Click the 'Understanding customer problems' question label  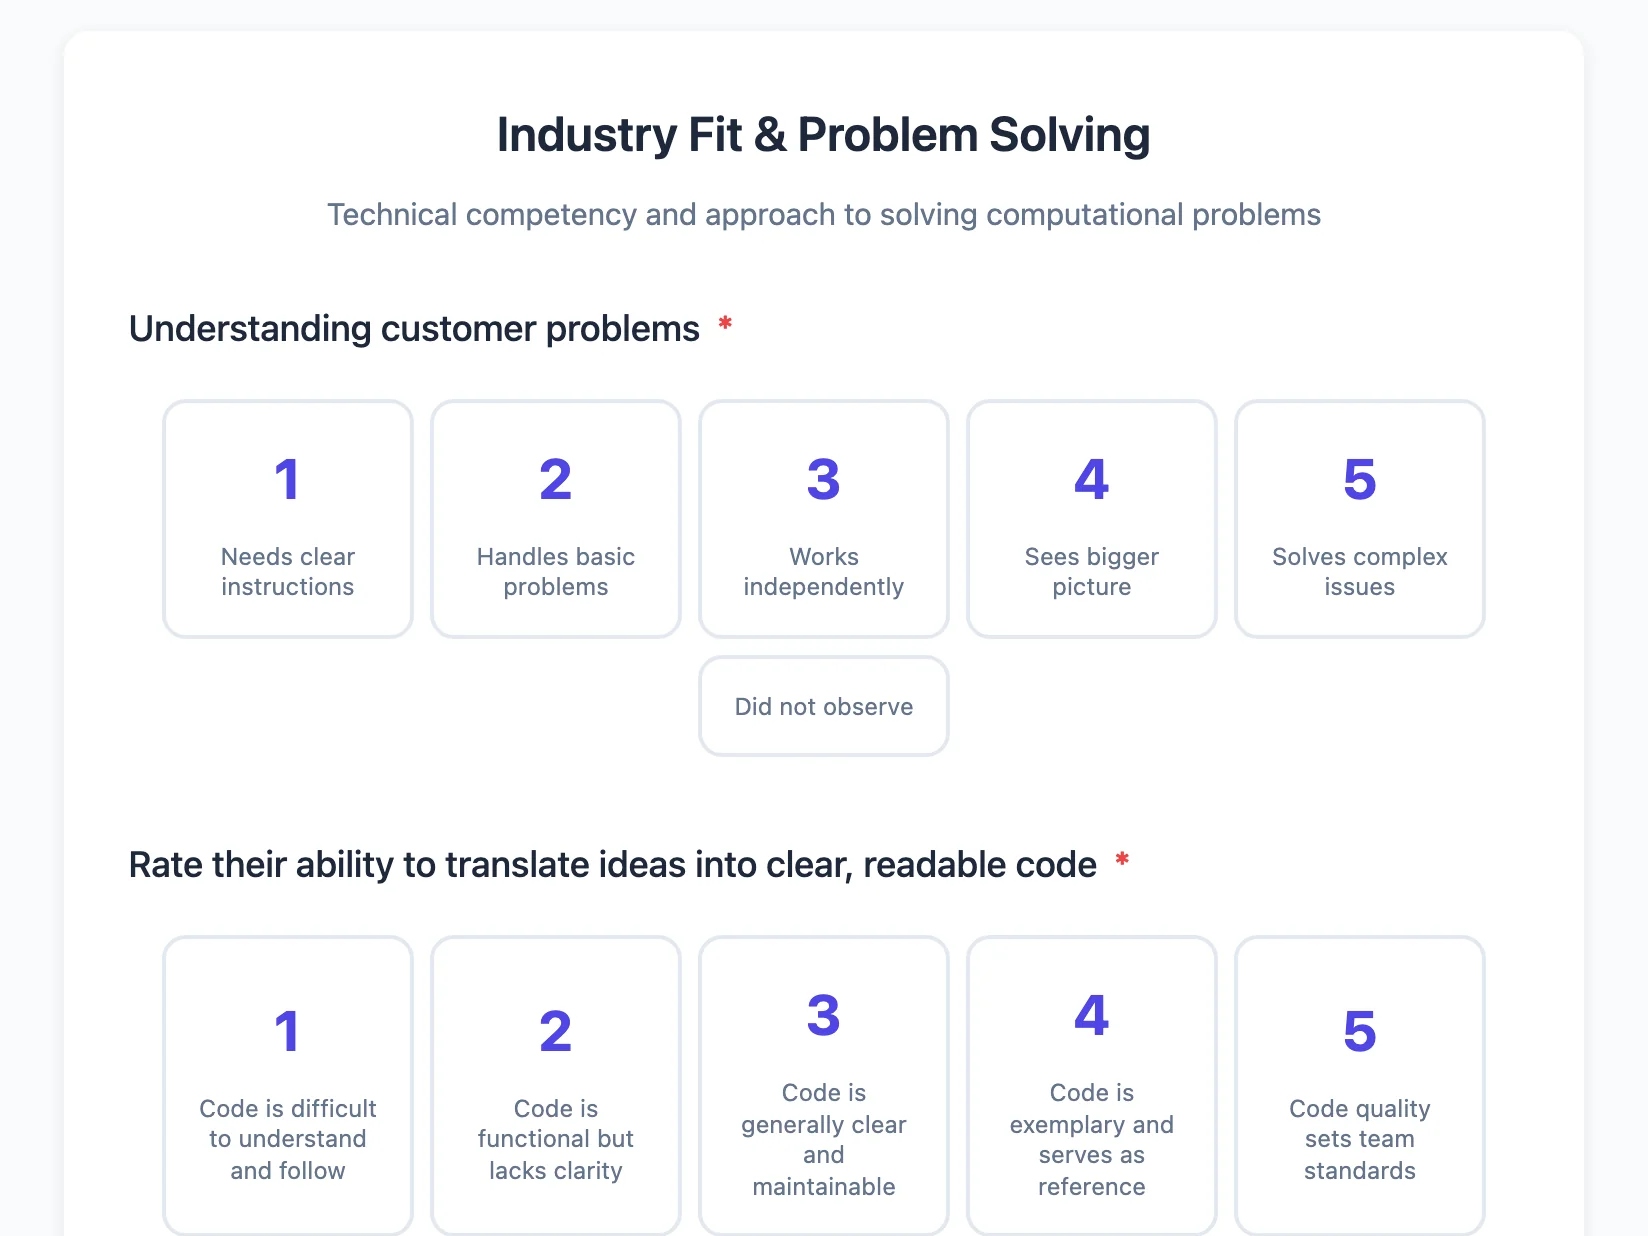pyautogui.click(x=414, y=329)
